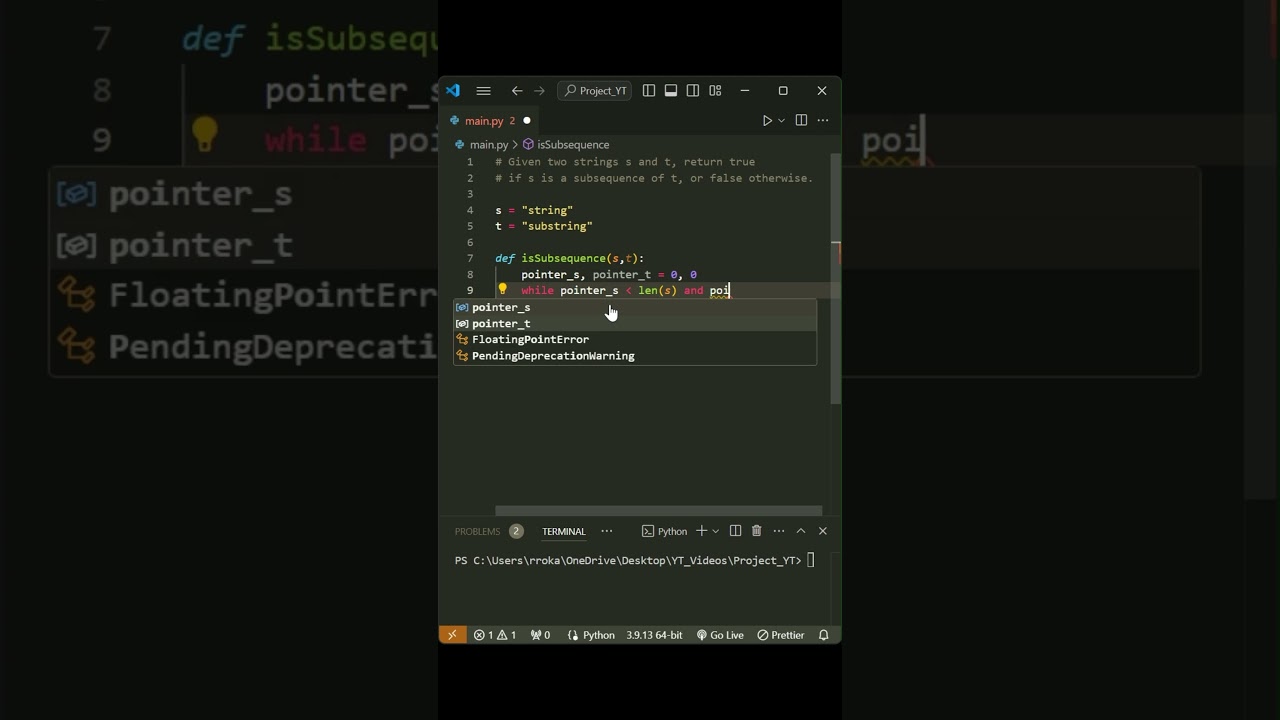Run the Python file with play icon
Image resolution: width=1280 pixels, height=720 pixels.
[x=767, y=121]
